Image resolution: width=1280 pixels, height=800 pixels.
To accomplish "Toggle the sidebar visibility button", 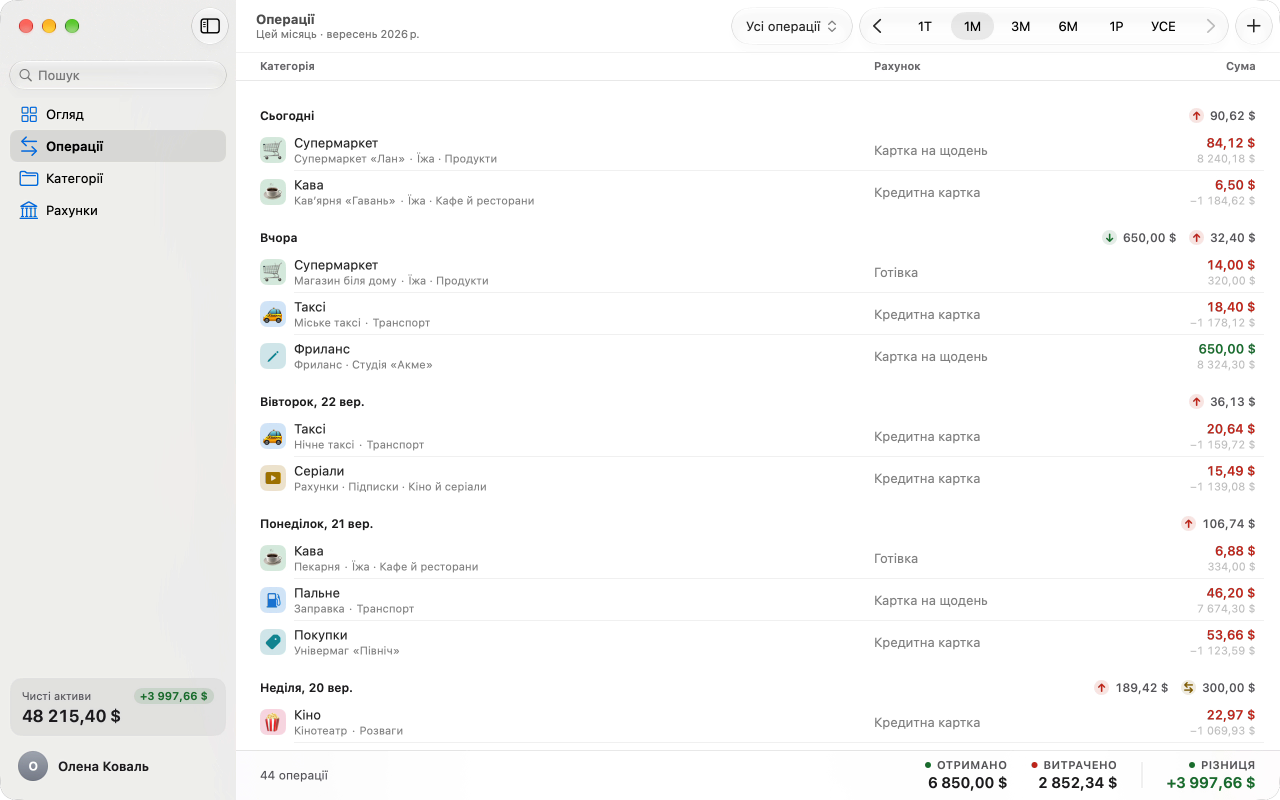I will tap(210, 26).
